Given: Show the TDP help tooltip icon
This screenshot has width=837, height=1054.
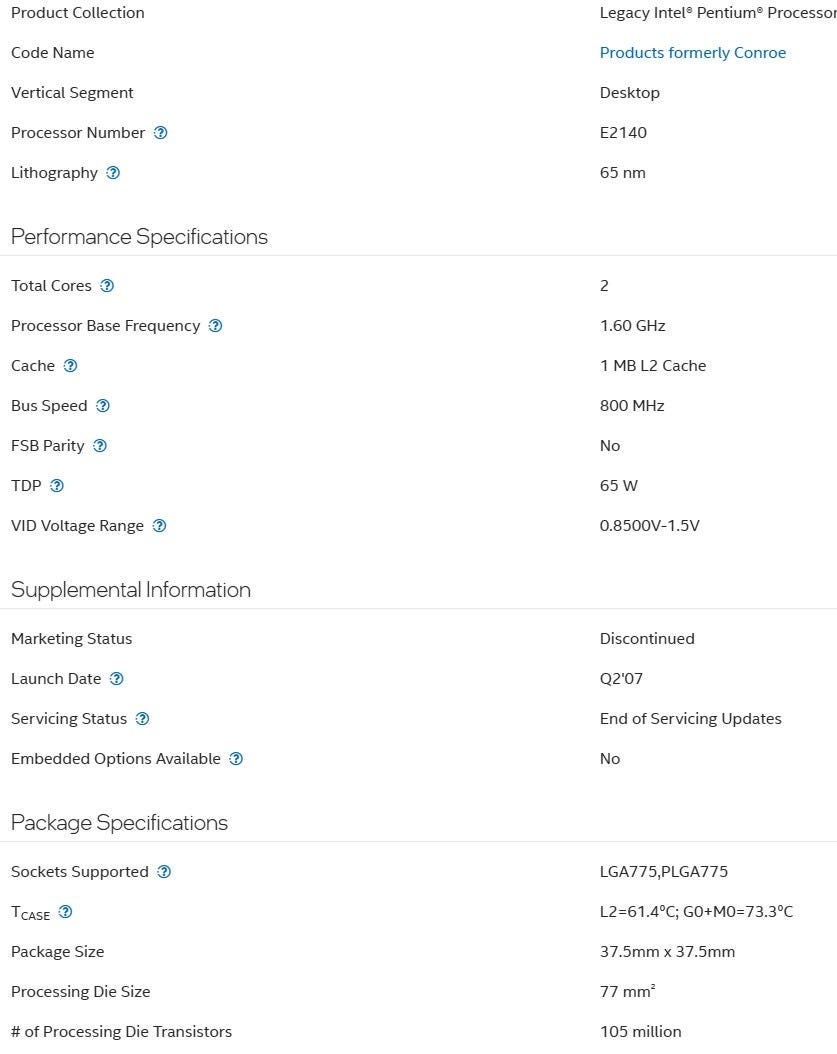Looking at the screenshot, I should click(x=57, y=486).
